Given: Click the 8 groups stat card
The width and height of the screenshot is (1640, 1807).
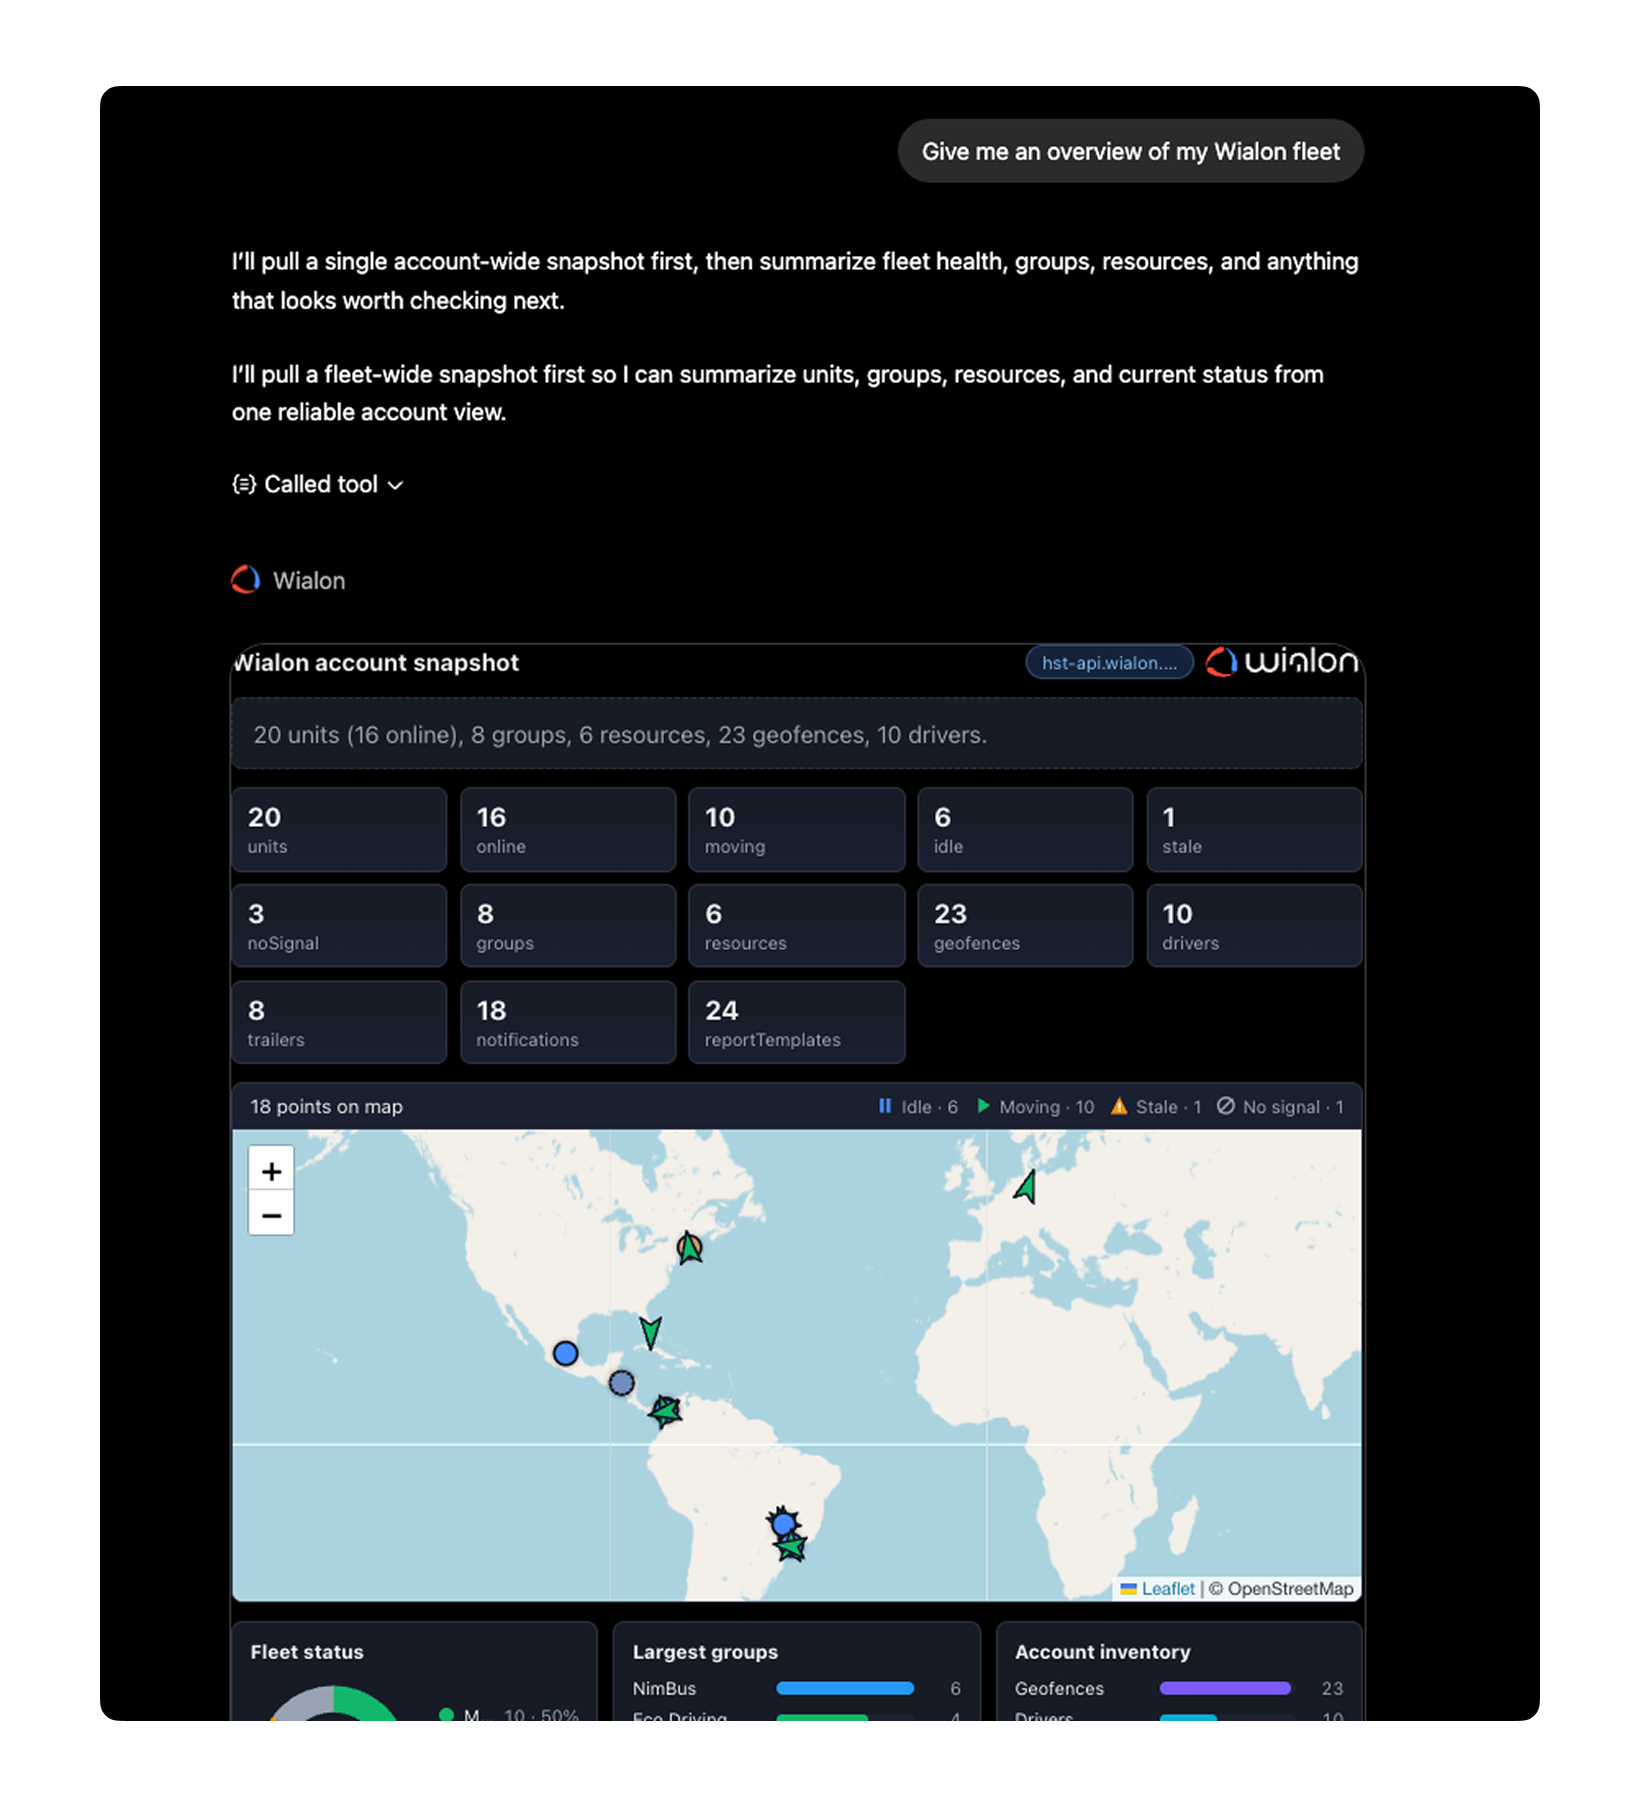Looking at the screenshot, I should (568, 925).
